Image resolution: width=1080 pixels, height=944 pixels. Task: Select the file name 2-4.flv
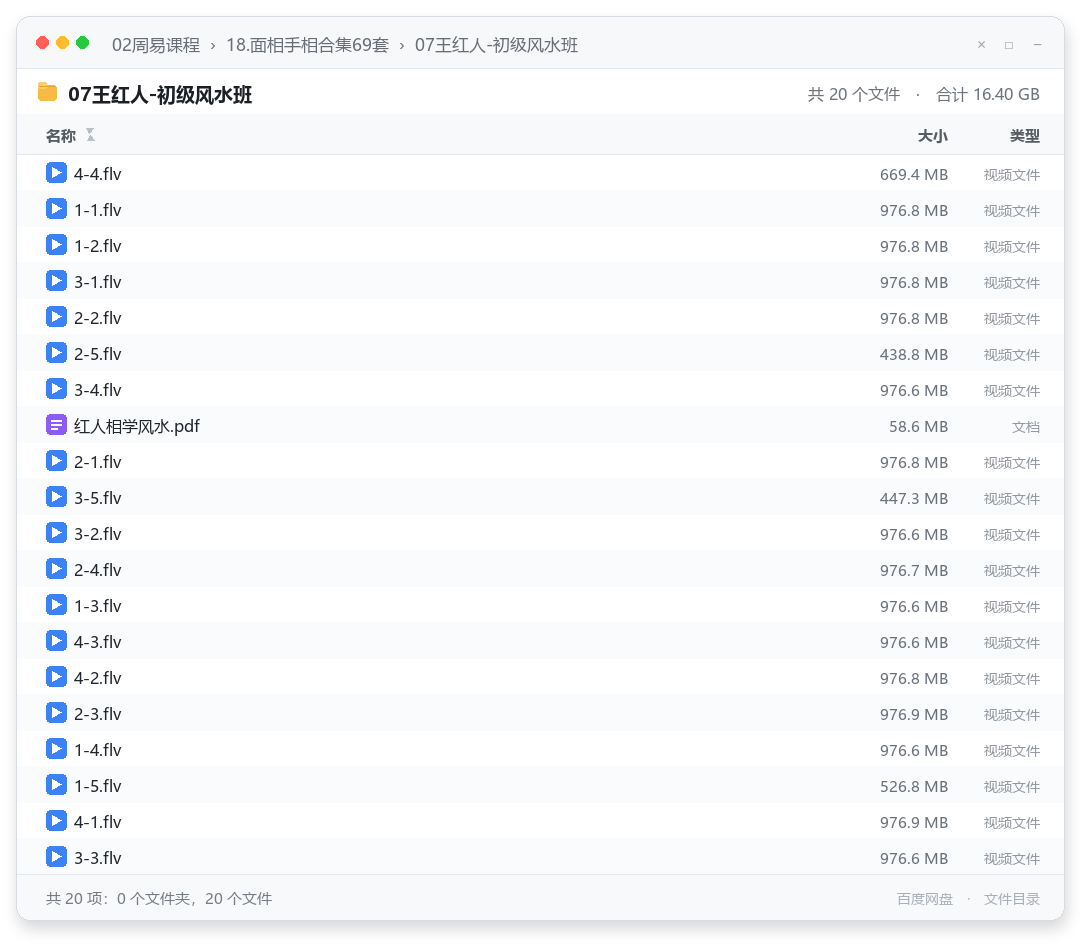coord(98,570)
